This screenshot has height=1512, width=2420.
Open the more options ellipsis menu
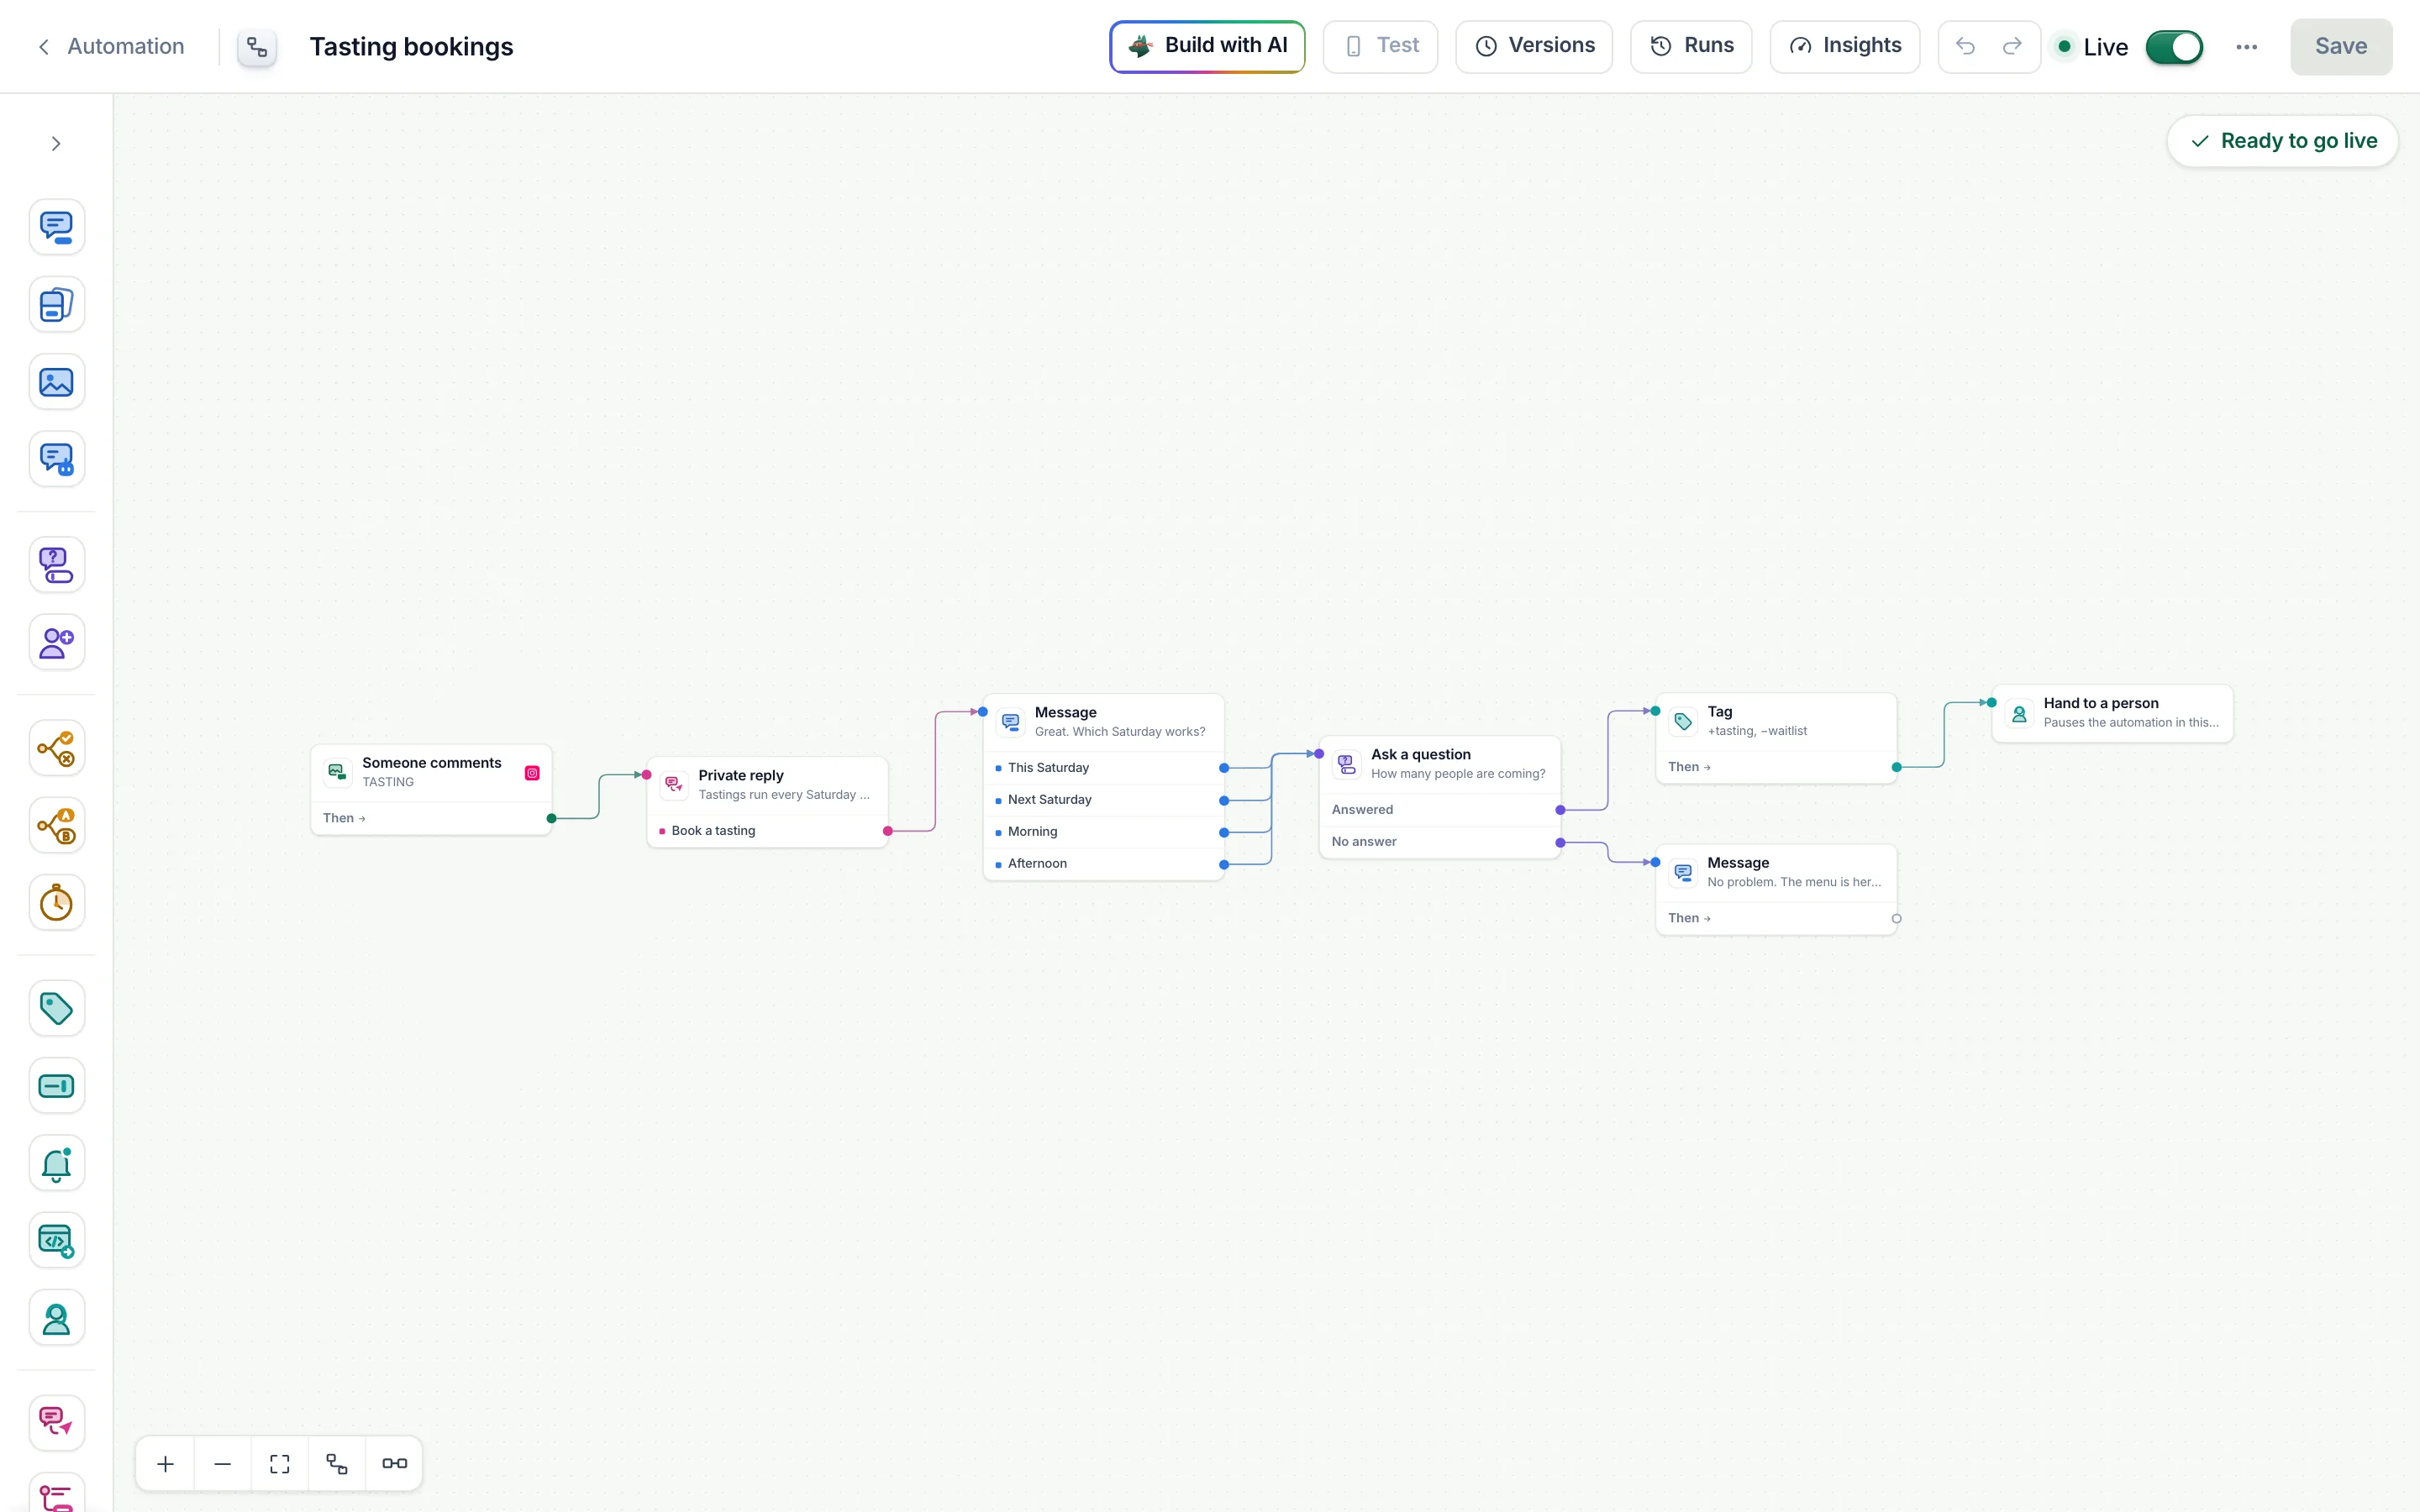coord(2246,47)
